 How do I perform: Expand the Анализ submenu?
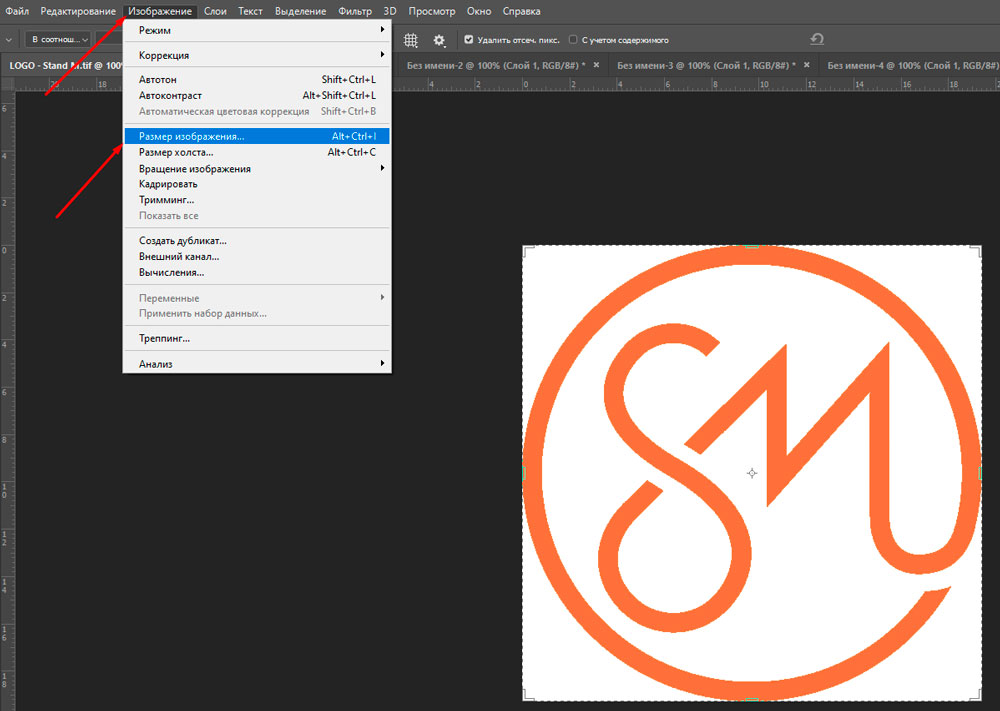click(x=256, y=363)
